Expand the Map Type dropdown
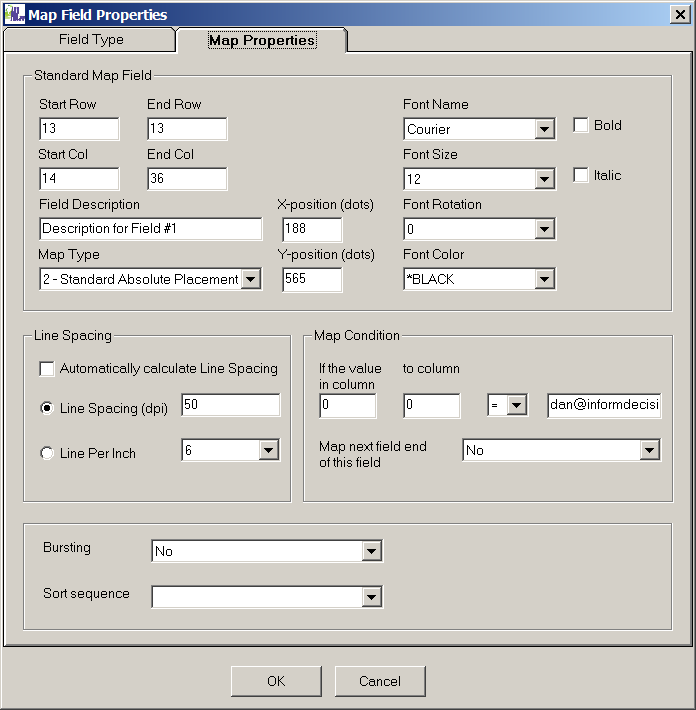Viewport: 696px width, 710px height. click(x=251, y=280)
